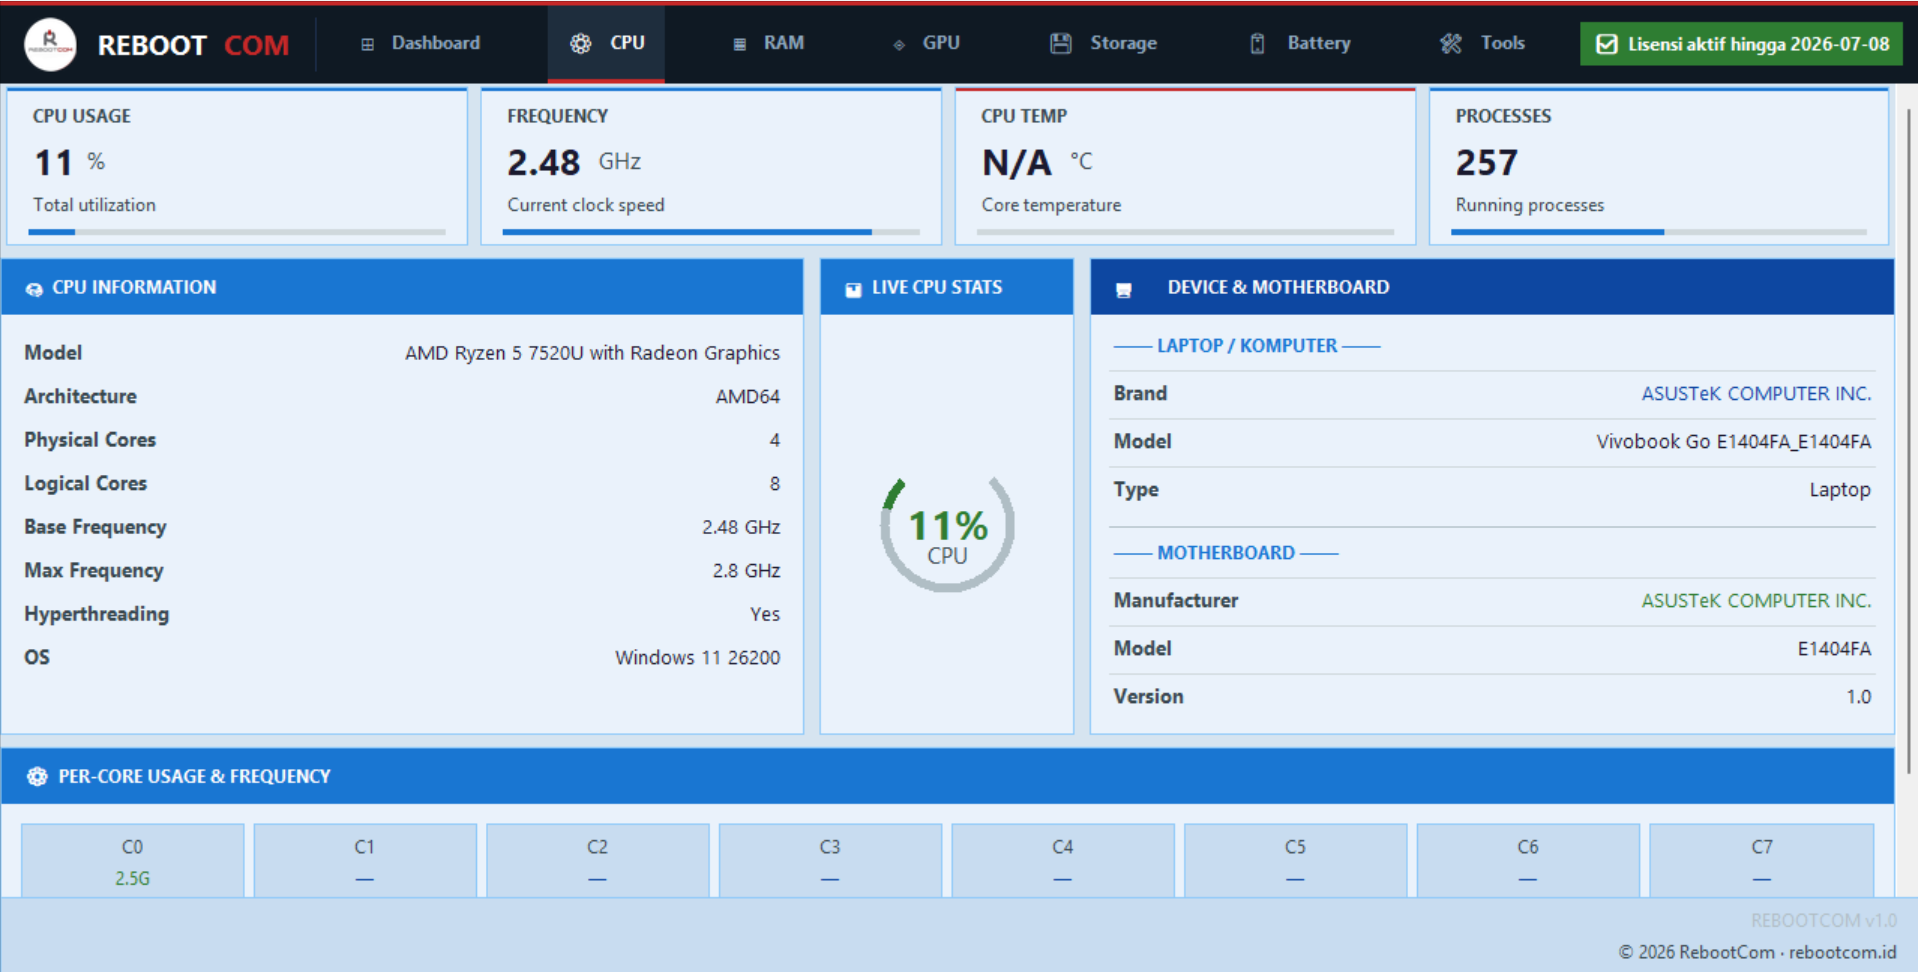Open the Storage tab

coord(1104,43)
